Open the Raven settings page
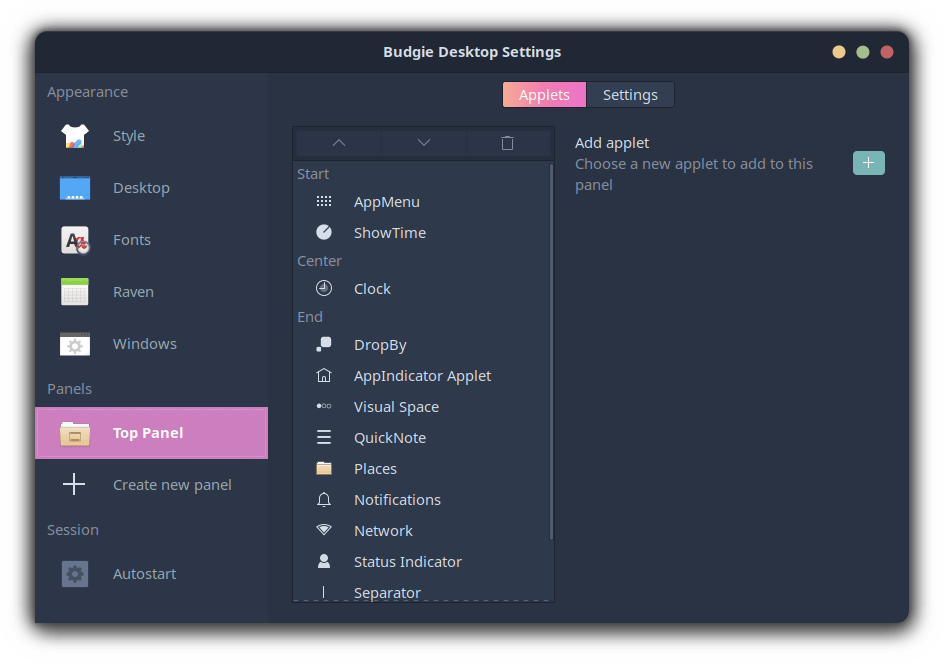 (x=133, y=292)
